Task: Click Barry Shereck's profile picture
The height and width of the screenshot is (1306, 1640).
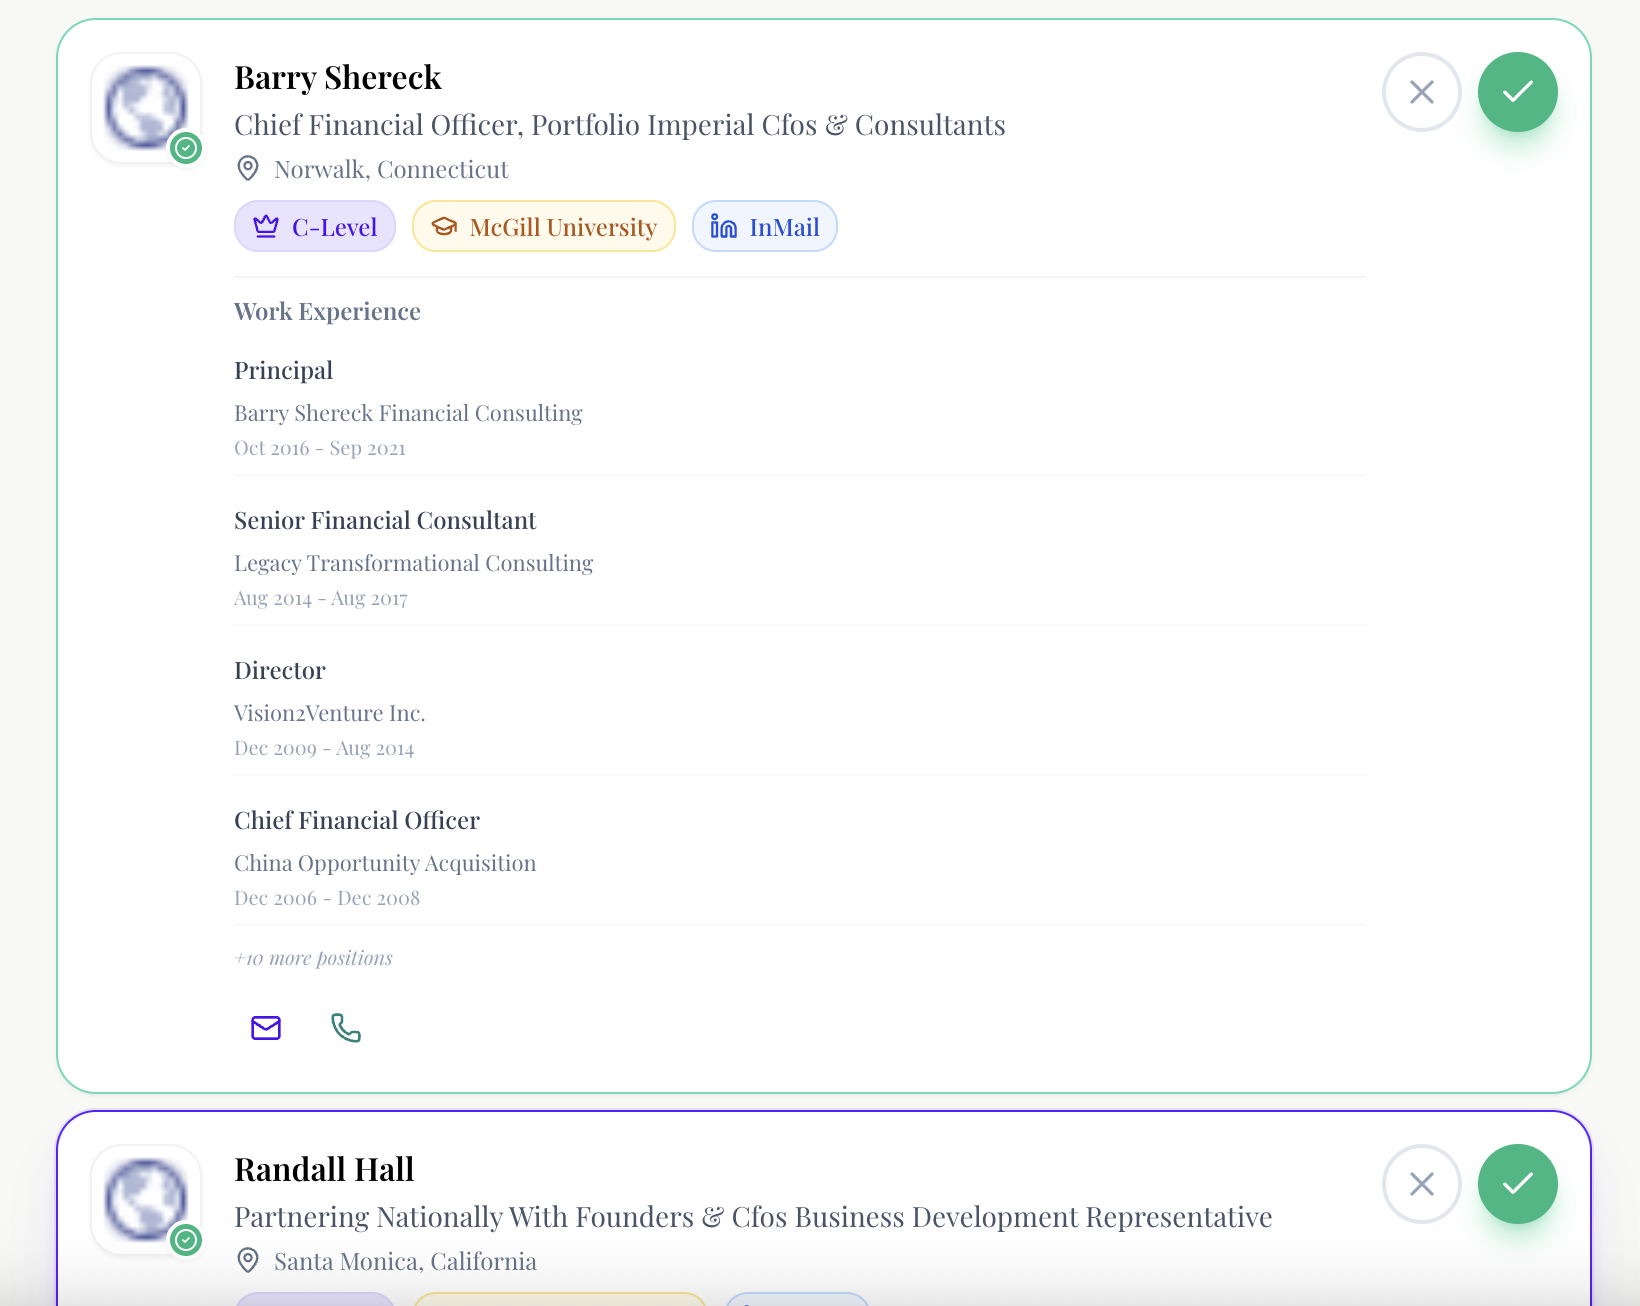Action: (146, 107)
